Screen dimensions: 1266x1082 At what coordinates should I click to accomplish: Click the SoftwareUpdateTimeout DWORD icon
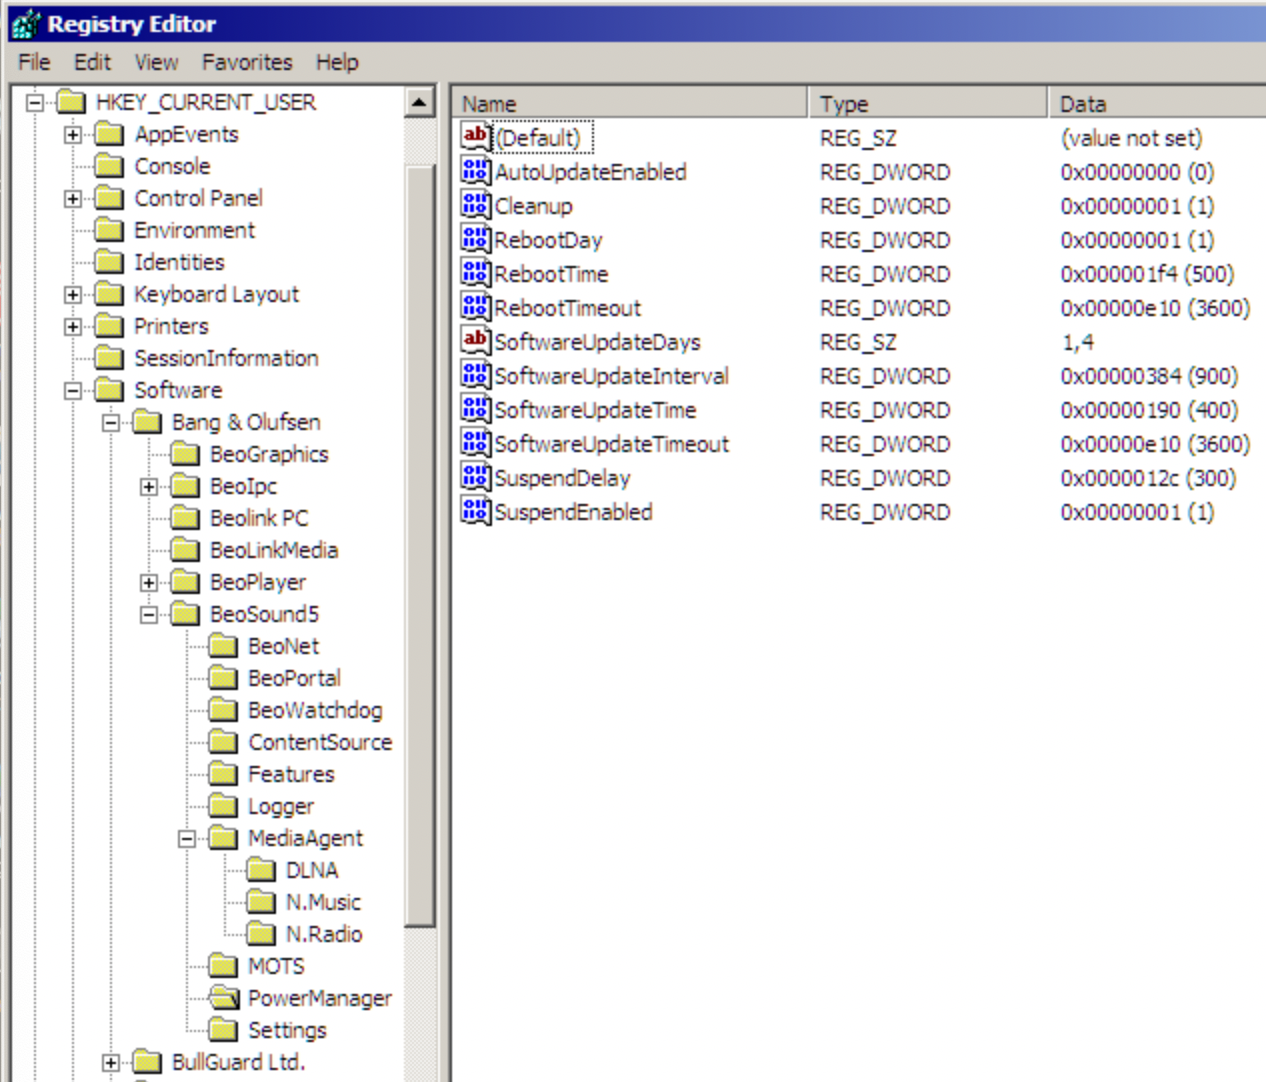475,442
